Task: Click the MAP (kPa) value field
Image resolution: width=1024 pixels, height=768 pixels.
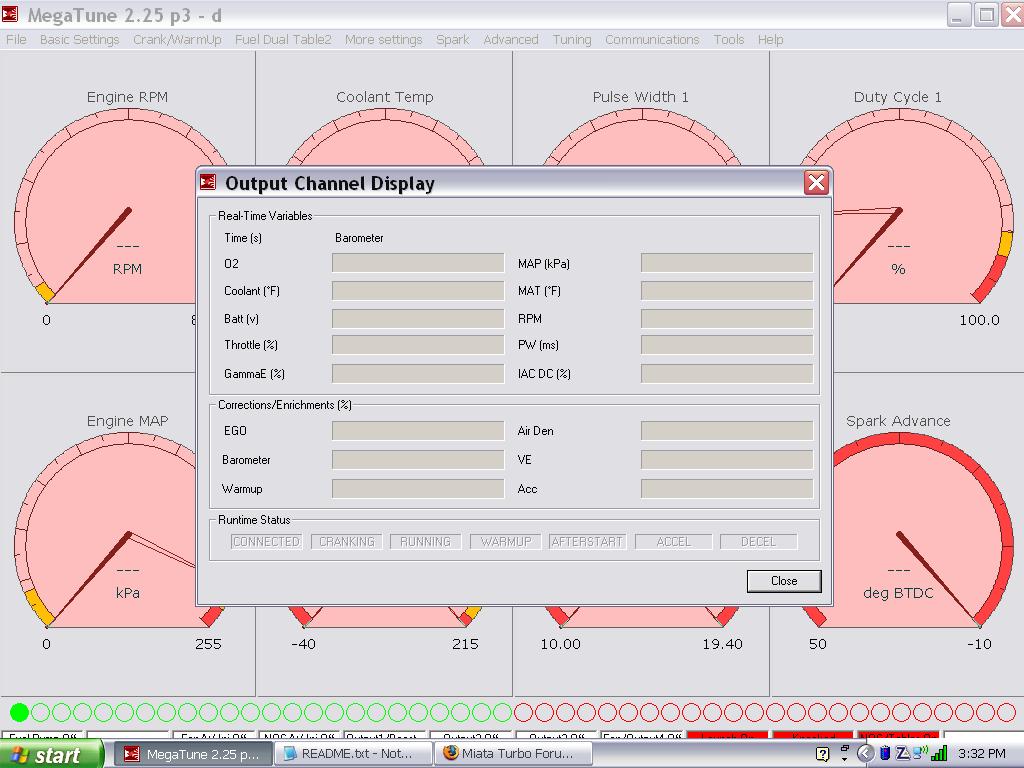Action: pyautogui.click(x=726, y=263)
